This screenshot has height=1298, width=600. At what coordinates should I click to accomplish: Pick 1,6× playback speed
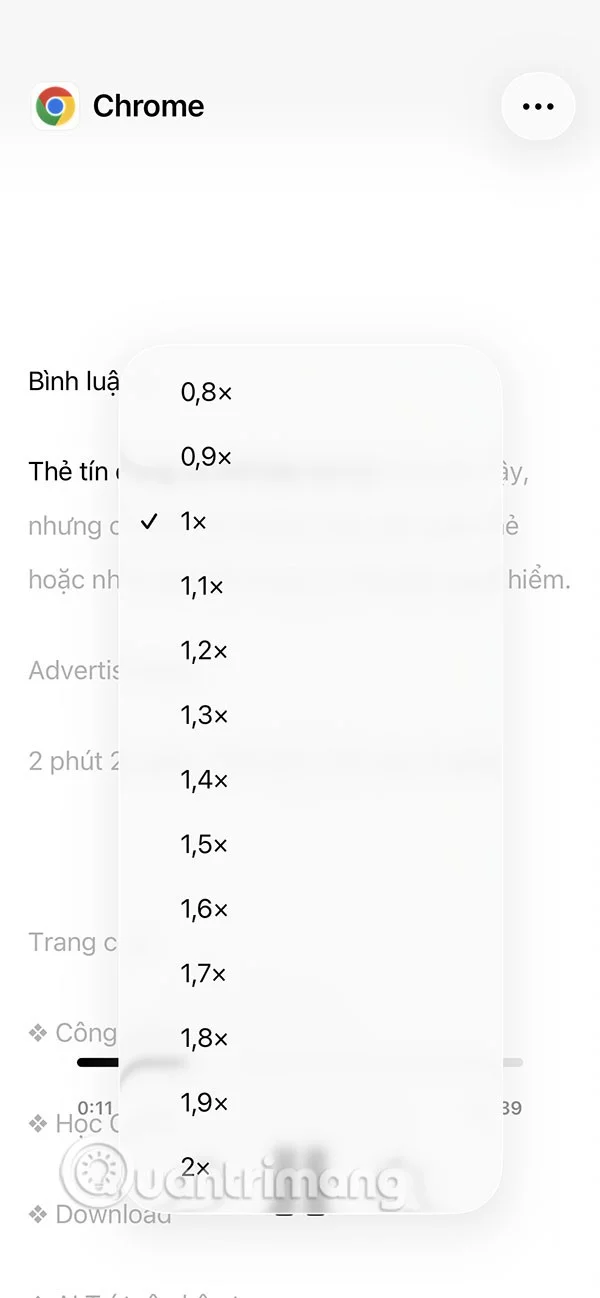(203, 909)
